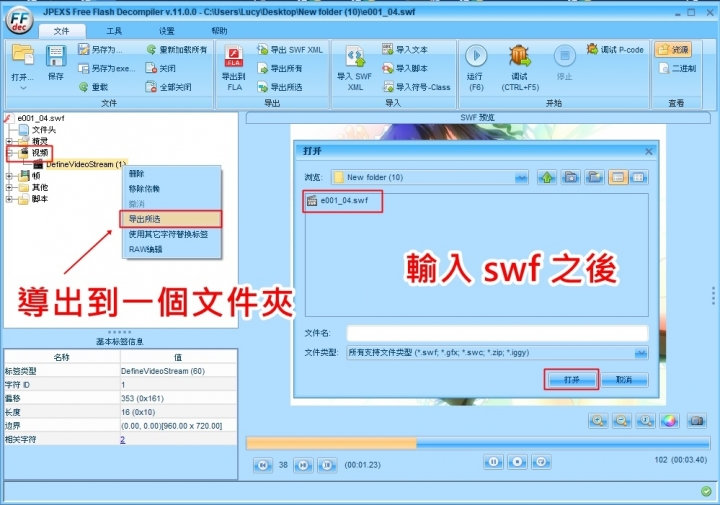Click 导出所有 in ribbon
This screenshot has height=505, width=720.
(280, 68)
